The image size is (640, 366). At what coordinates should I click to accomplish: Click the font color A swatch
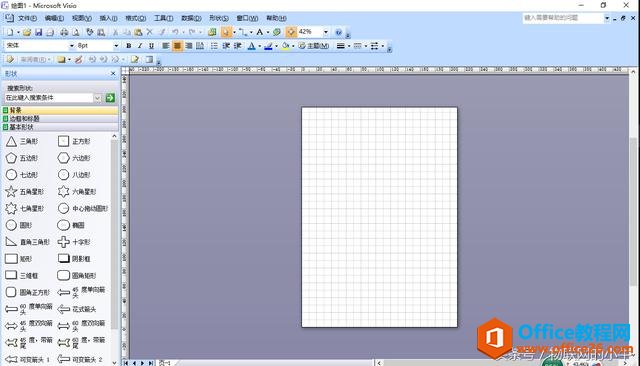coord(251,46)
